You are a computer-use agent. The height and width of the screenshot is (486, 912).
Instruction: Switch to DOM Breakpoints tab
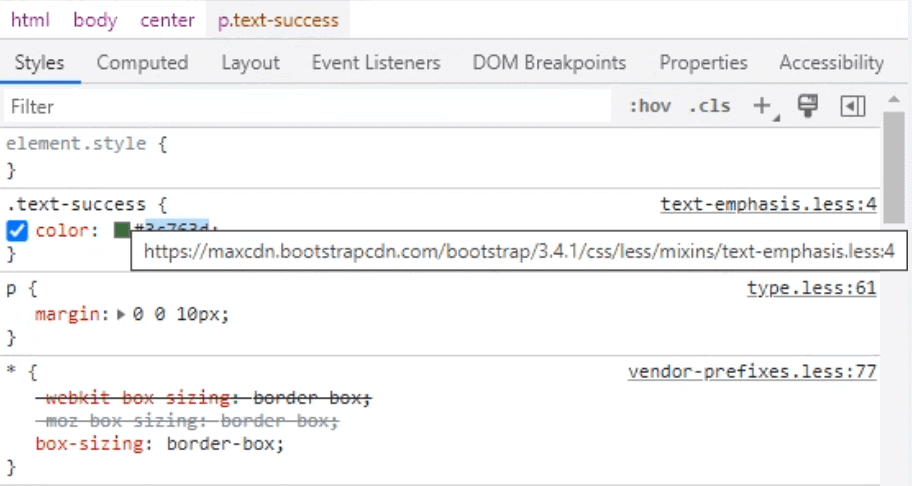coord(549,63)
